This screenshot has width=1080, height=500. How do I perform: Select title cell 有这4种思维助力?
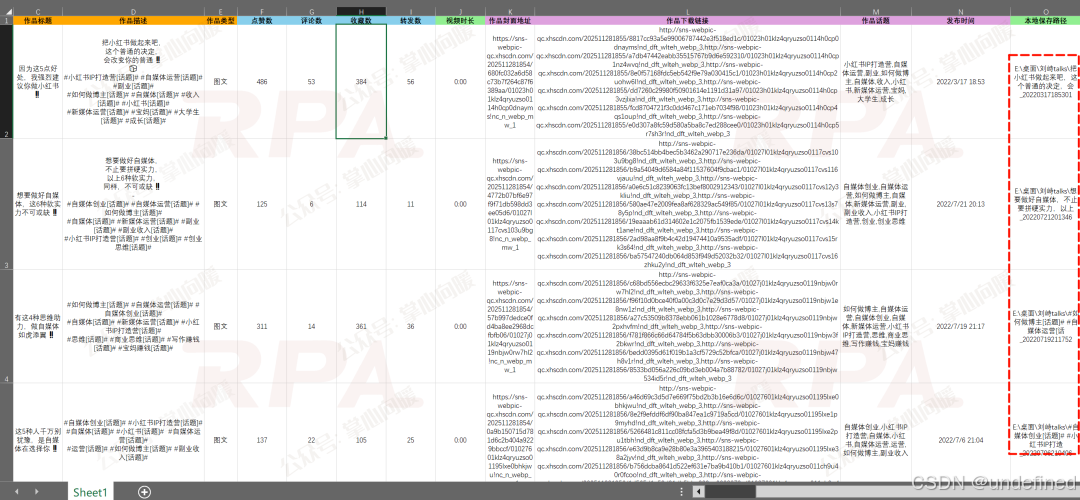[x=37, y=326]
